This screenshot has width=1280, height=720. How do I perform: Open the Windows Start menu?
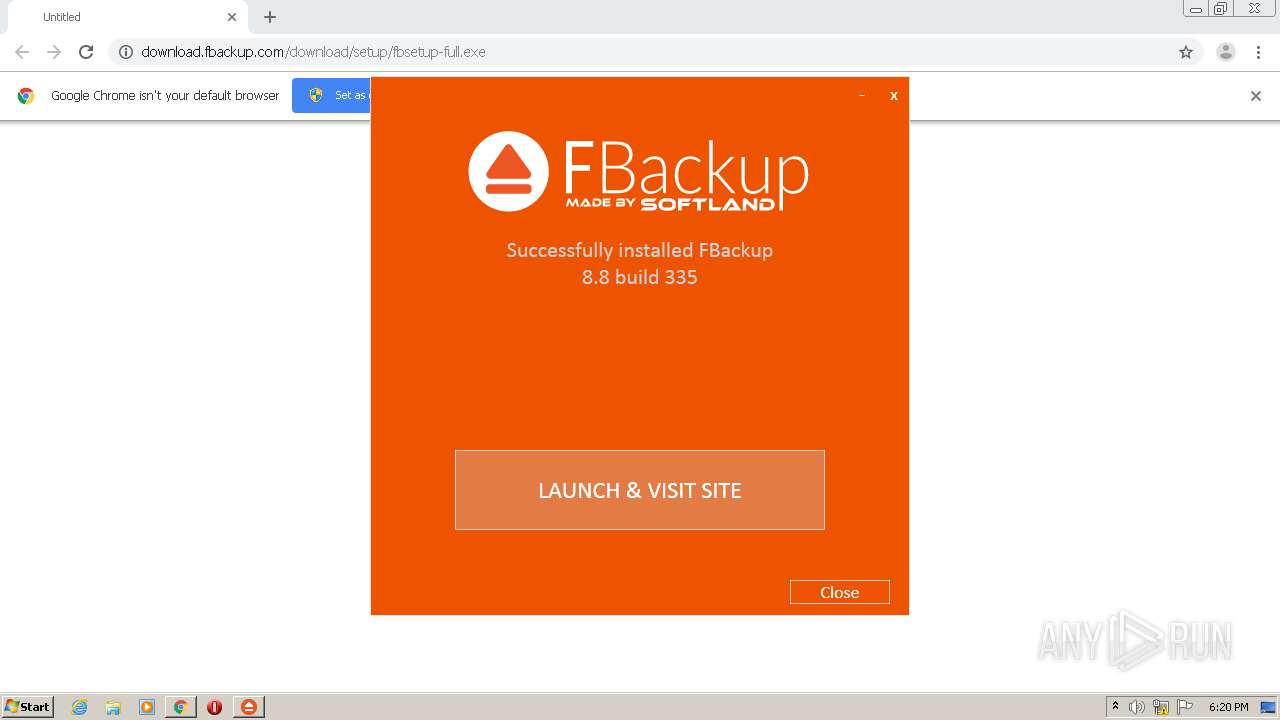pos(28,707)
